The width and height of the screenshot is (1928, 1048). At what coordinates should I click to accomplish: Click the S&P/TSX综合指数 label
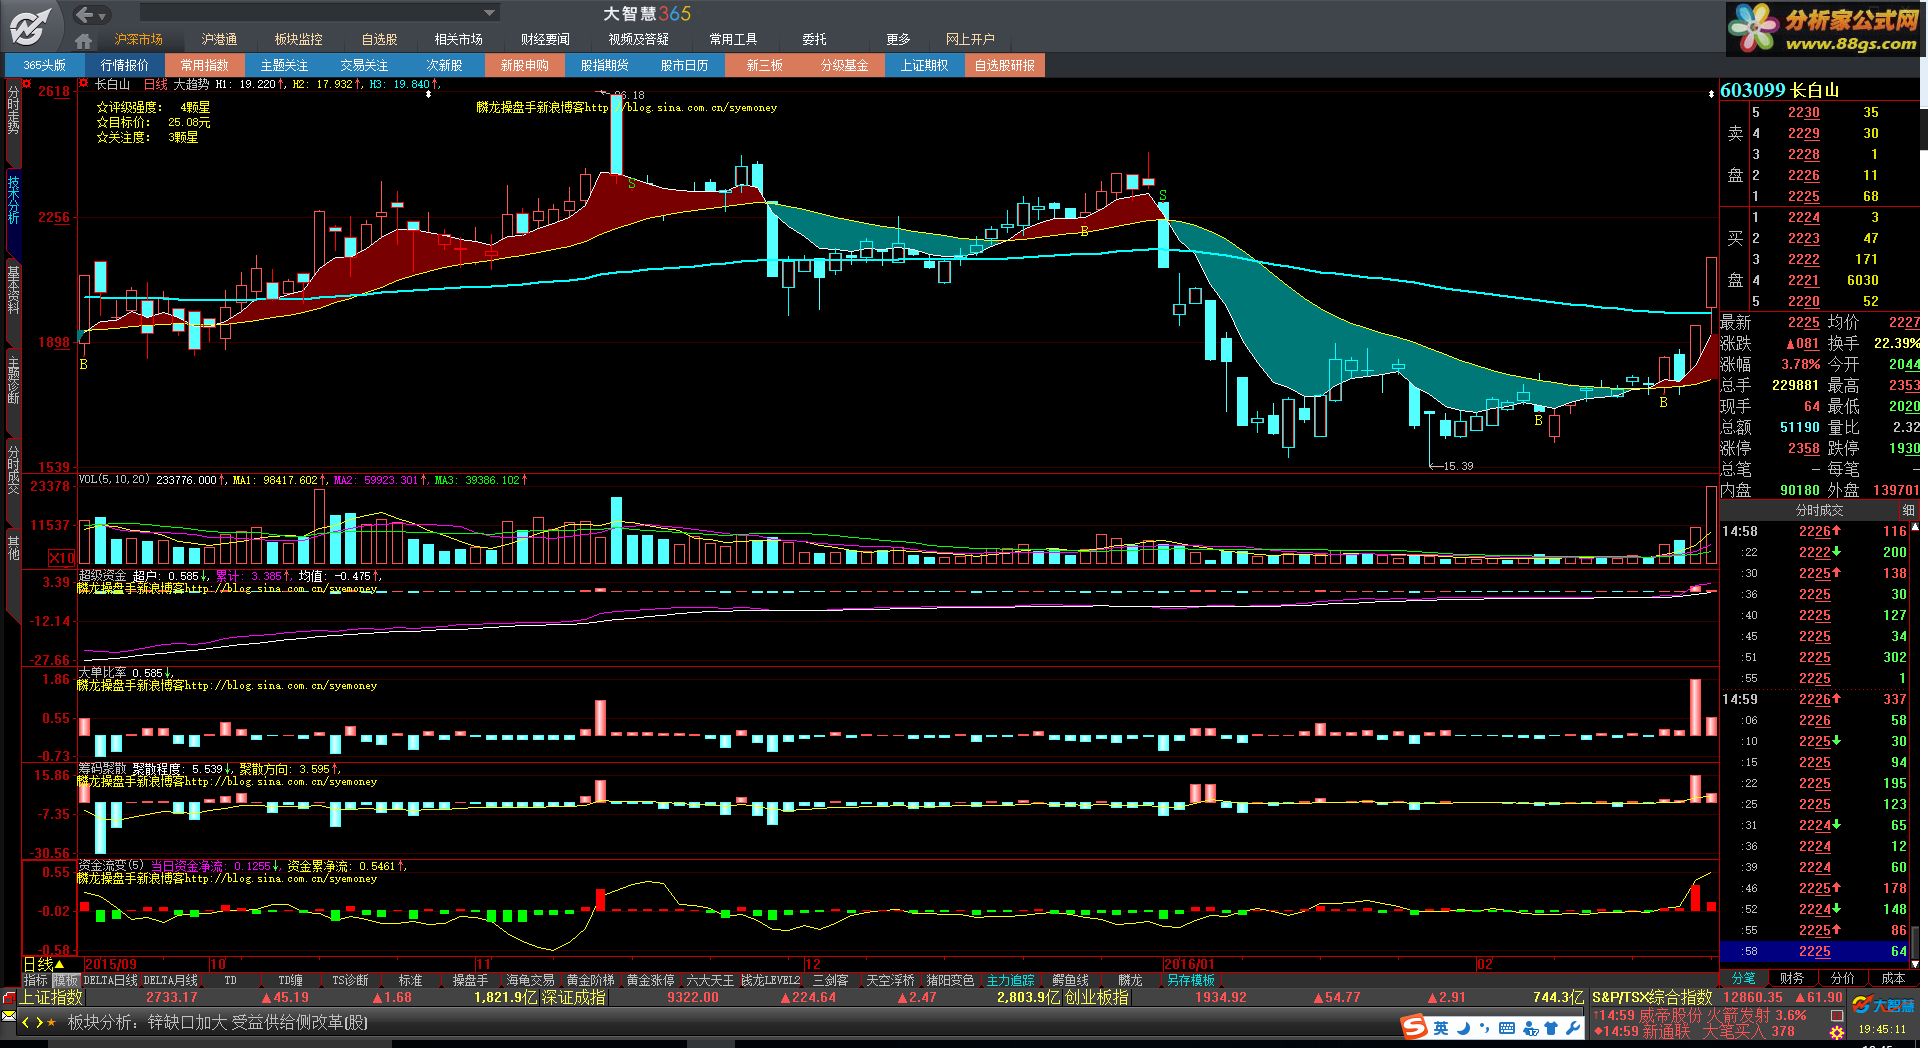[1652, 997]
